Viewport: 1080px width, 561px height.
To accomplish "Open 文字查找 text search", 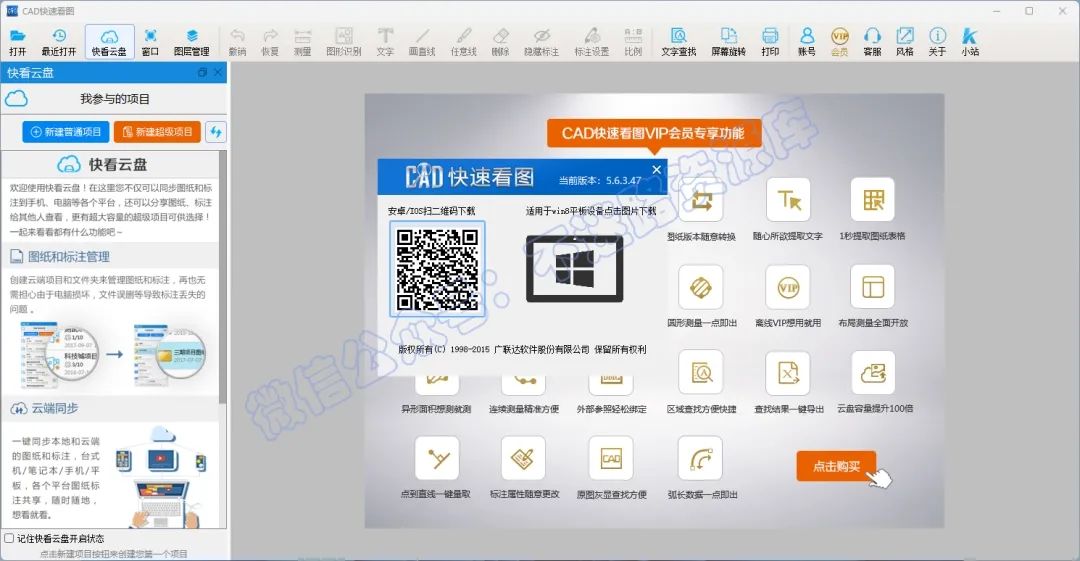I will coord(678,42).
